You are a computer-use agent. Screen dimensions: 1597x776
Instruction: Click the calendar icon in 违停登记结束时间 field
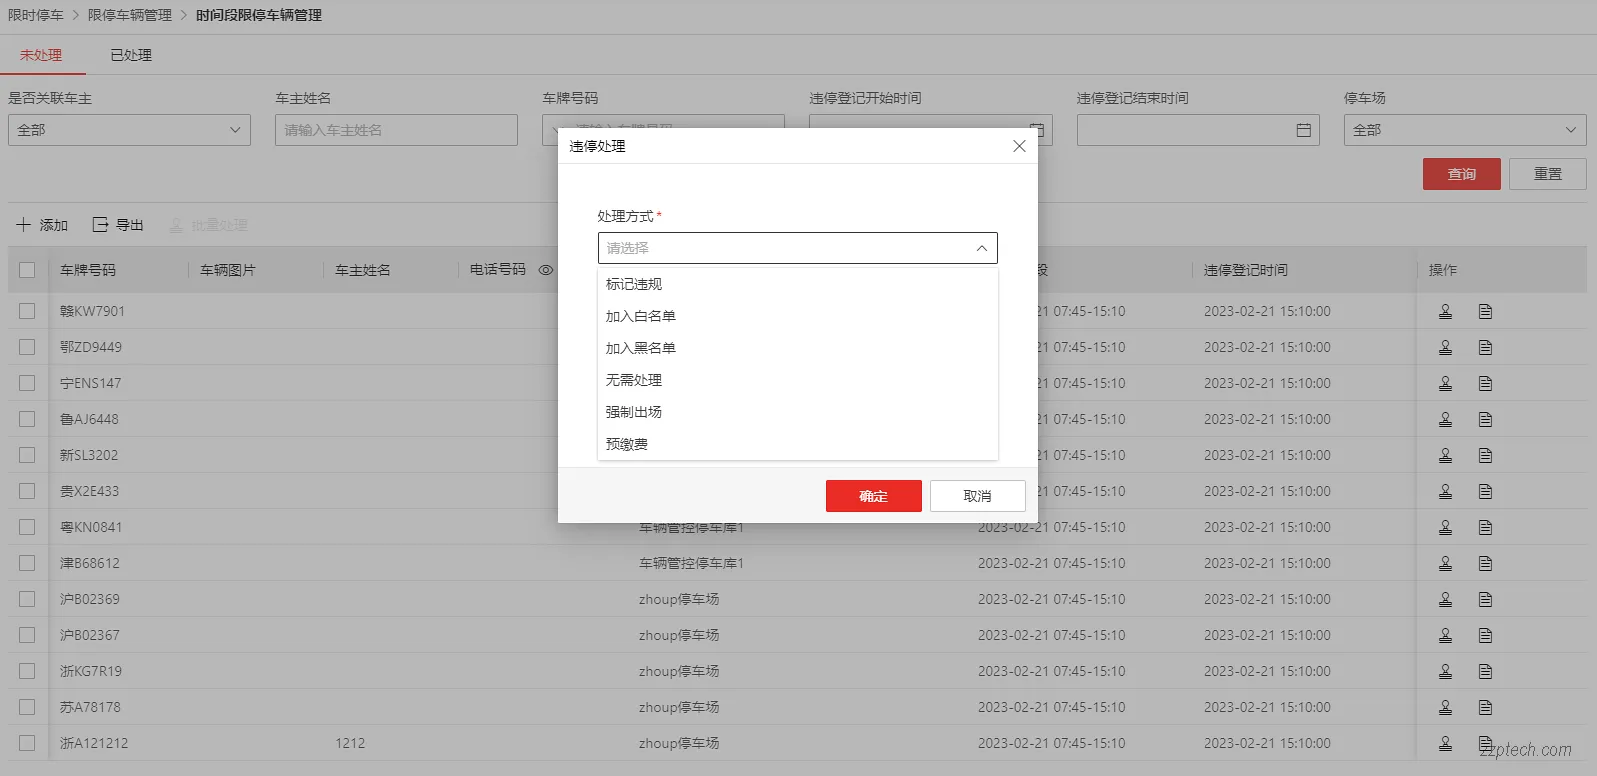point(1303,130)
